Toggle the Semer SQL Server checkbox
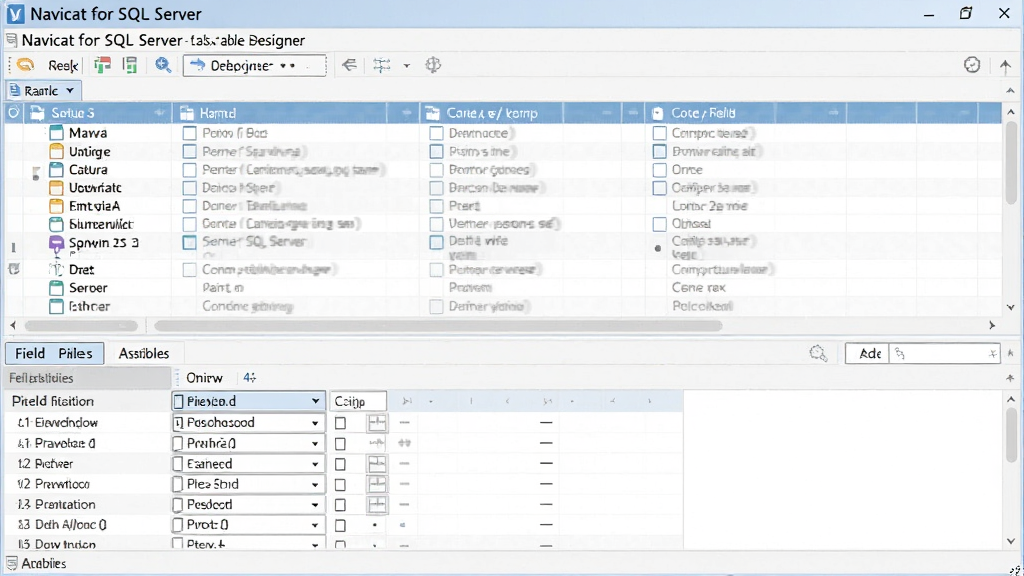The image size is (1024, 576). [189, 242]
